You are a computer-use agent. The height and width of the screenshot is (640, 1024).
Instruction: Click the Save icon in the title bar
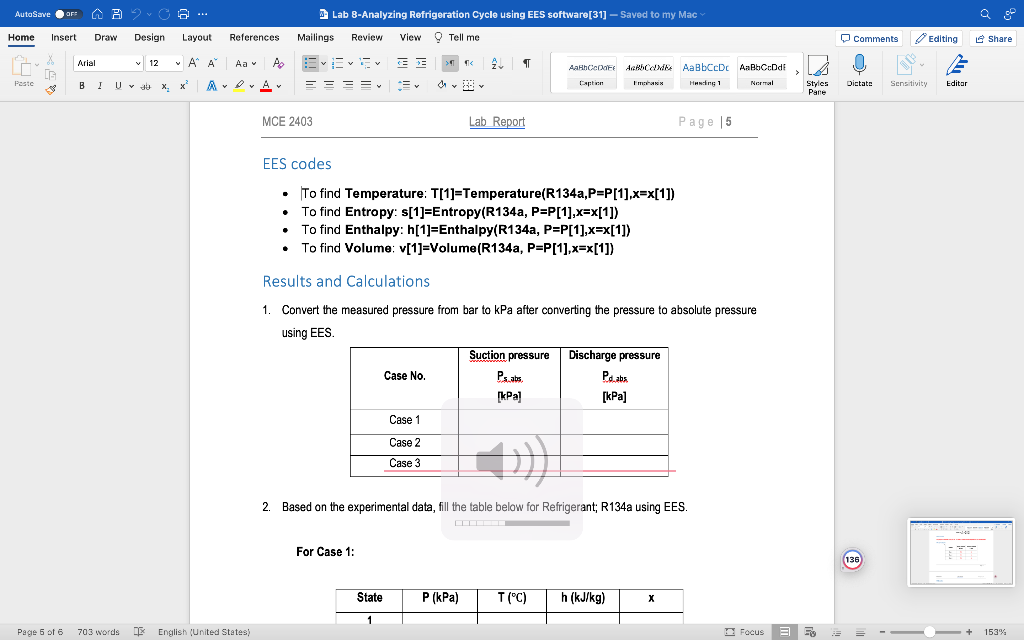tap(116, 14)
